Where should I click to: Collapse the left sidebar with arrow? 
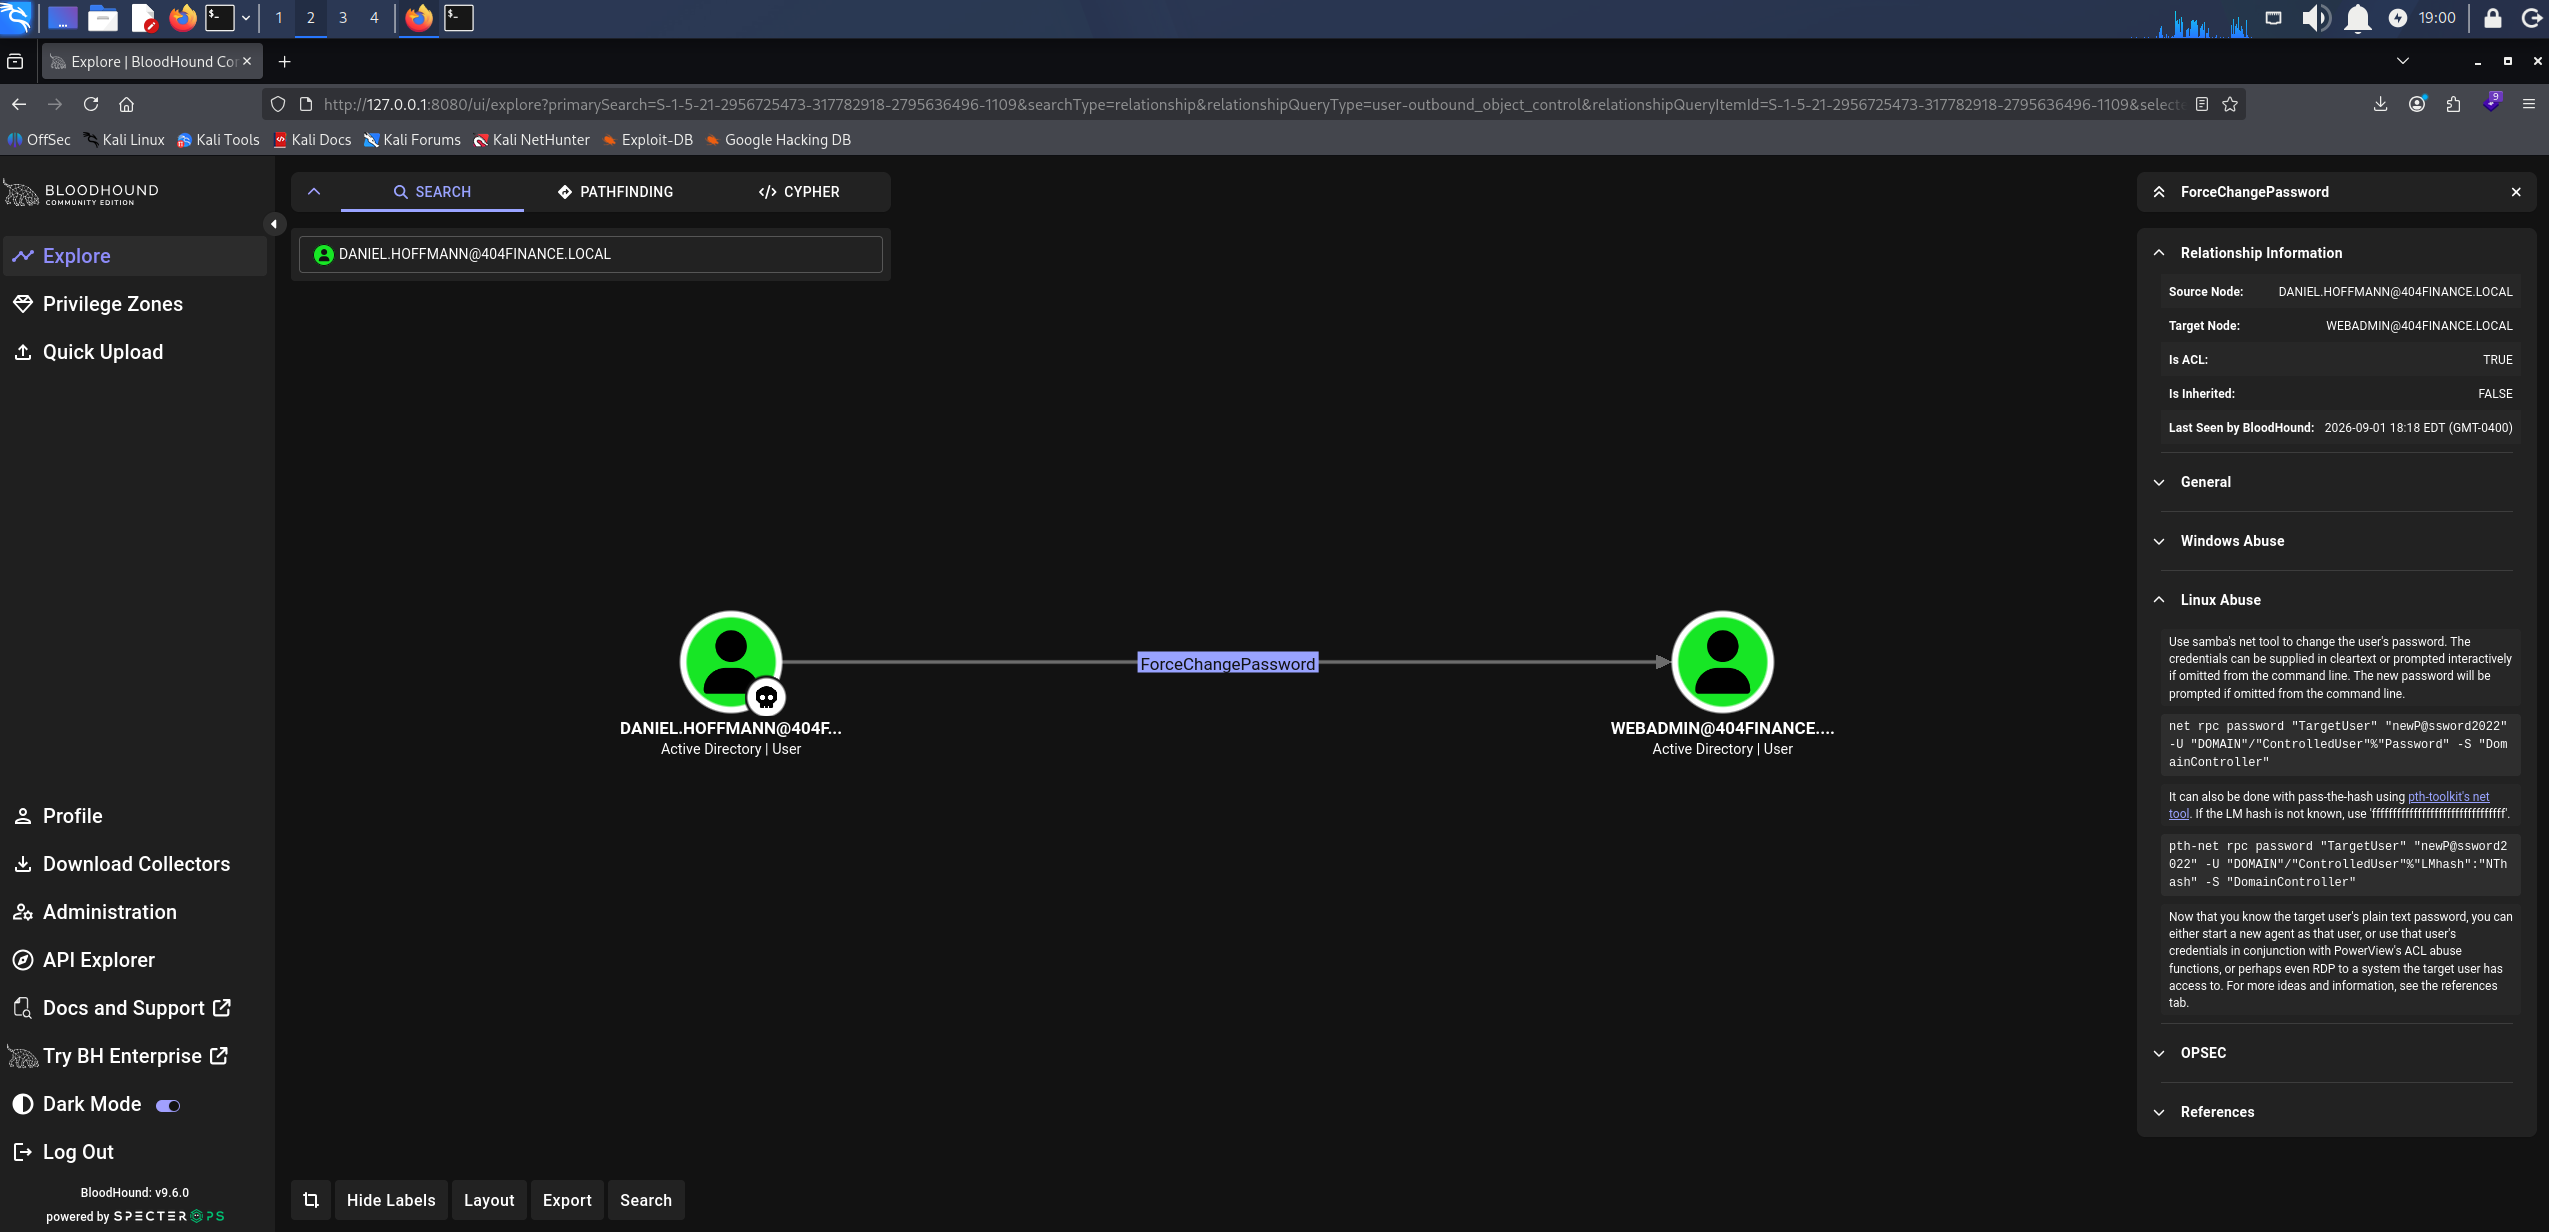pos(274,224)
